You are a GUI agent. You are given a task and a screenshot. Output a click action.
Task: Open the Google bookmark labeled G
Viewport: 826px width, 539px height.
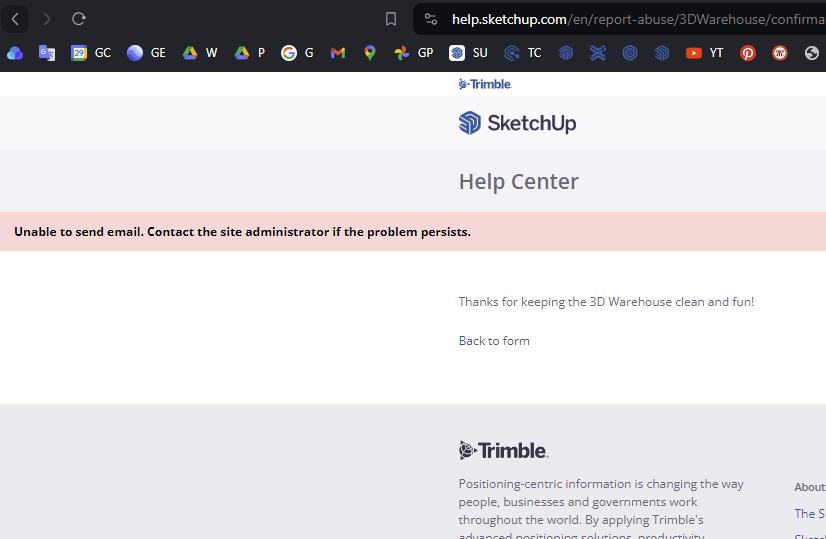[x=297, y=53]
